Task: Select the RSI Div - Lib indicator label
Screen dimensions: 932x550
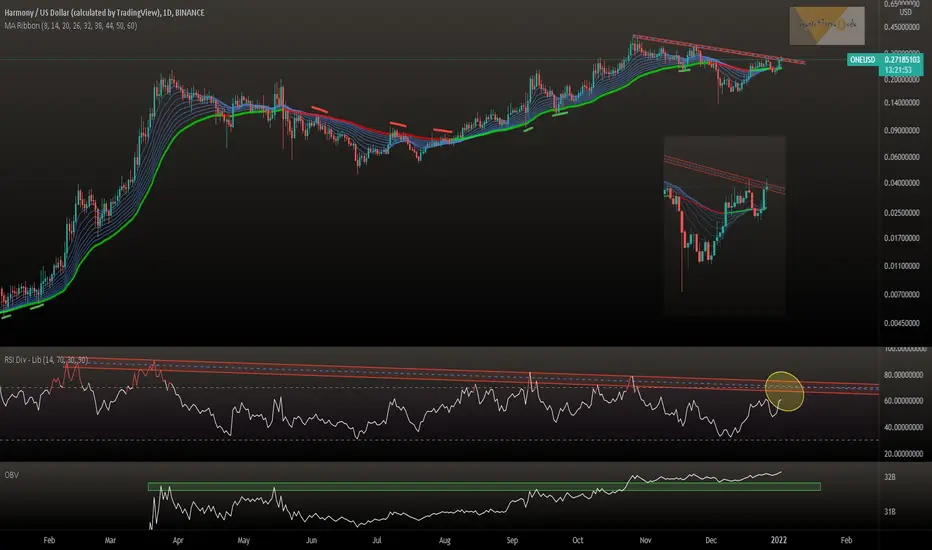Action: pyautogui.click(x=46, y=360)
